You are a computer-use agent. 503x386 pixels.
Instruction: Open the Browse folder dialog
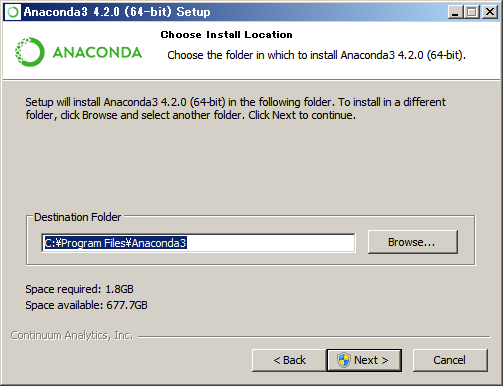pyautogui.click(x=413, y=242)
